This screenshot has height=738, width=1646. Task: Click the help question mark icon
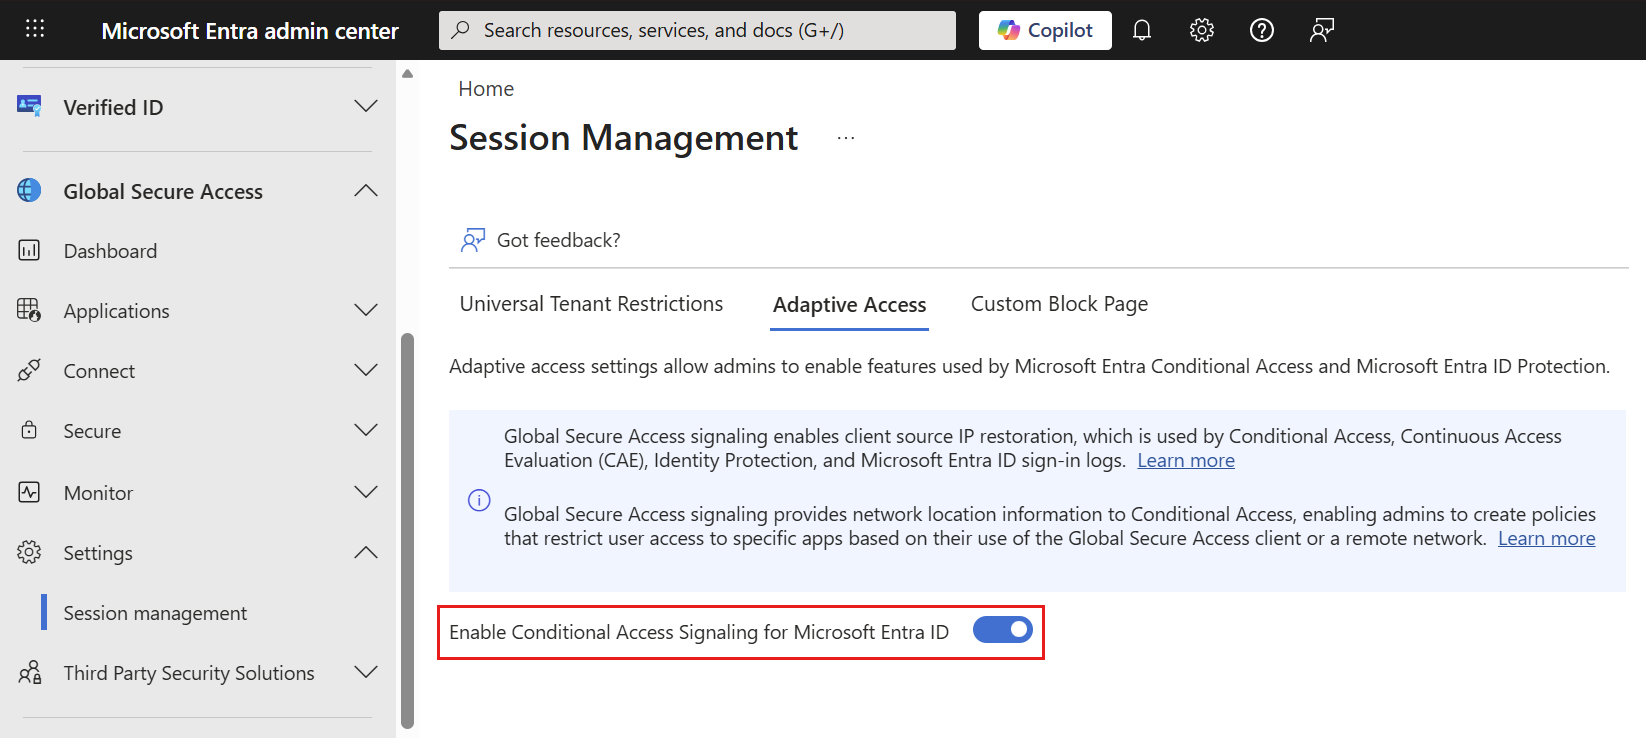[1262, 30]
